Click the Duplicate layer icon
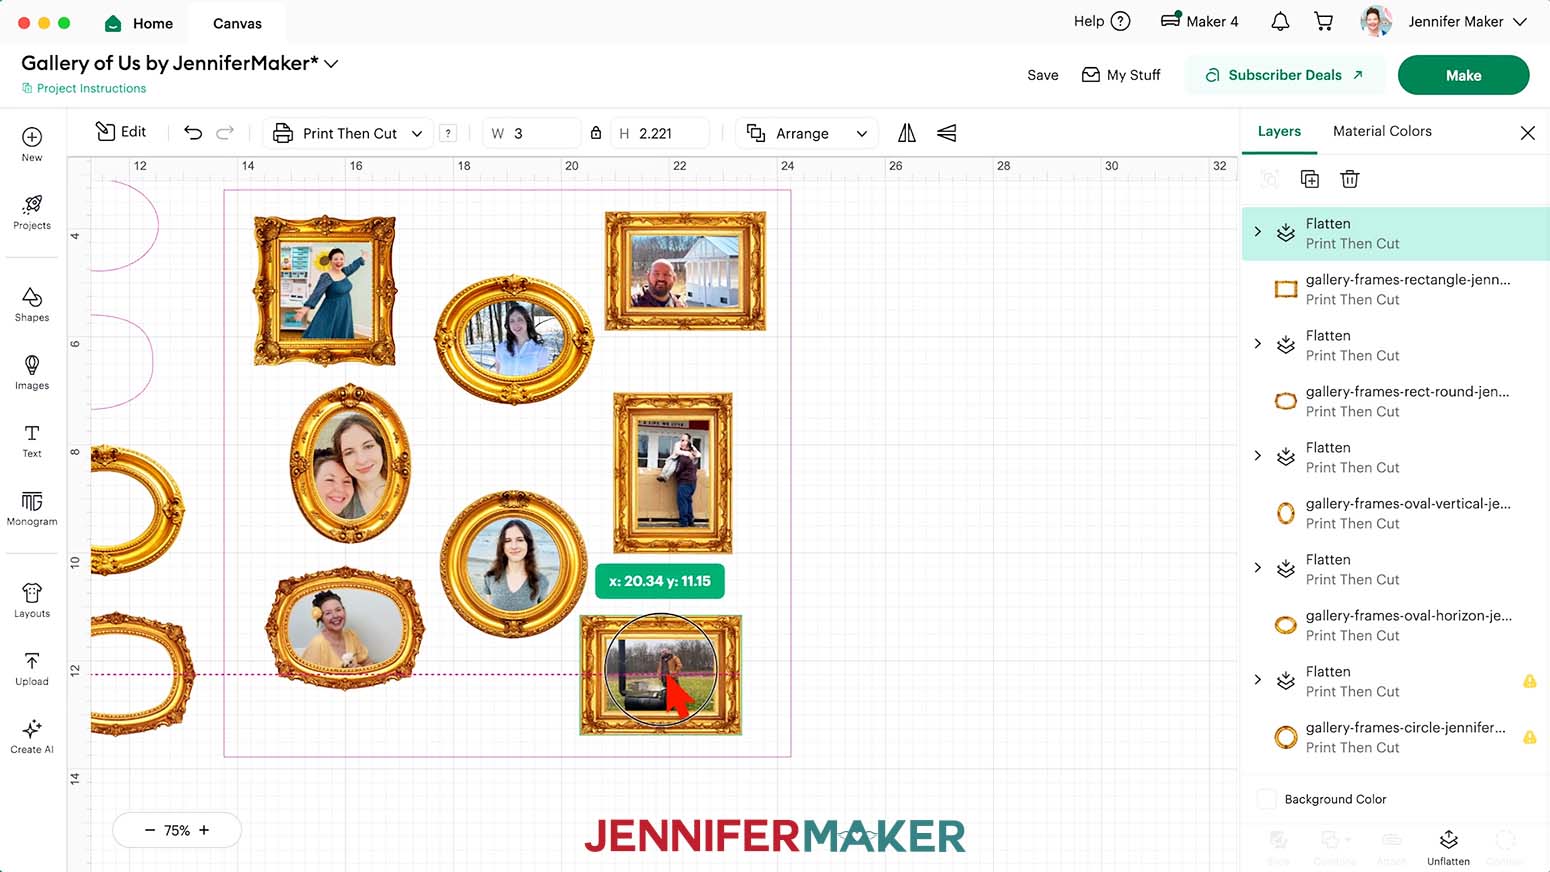 click(x=1310, y=179)
